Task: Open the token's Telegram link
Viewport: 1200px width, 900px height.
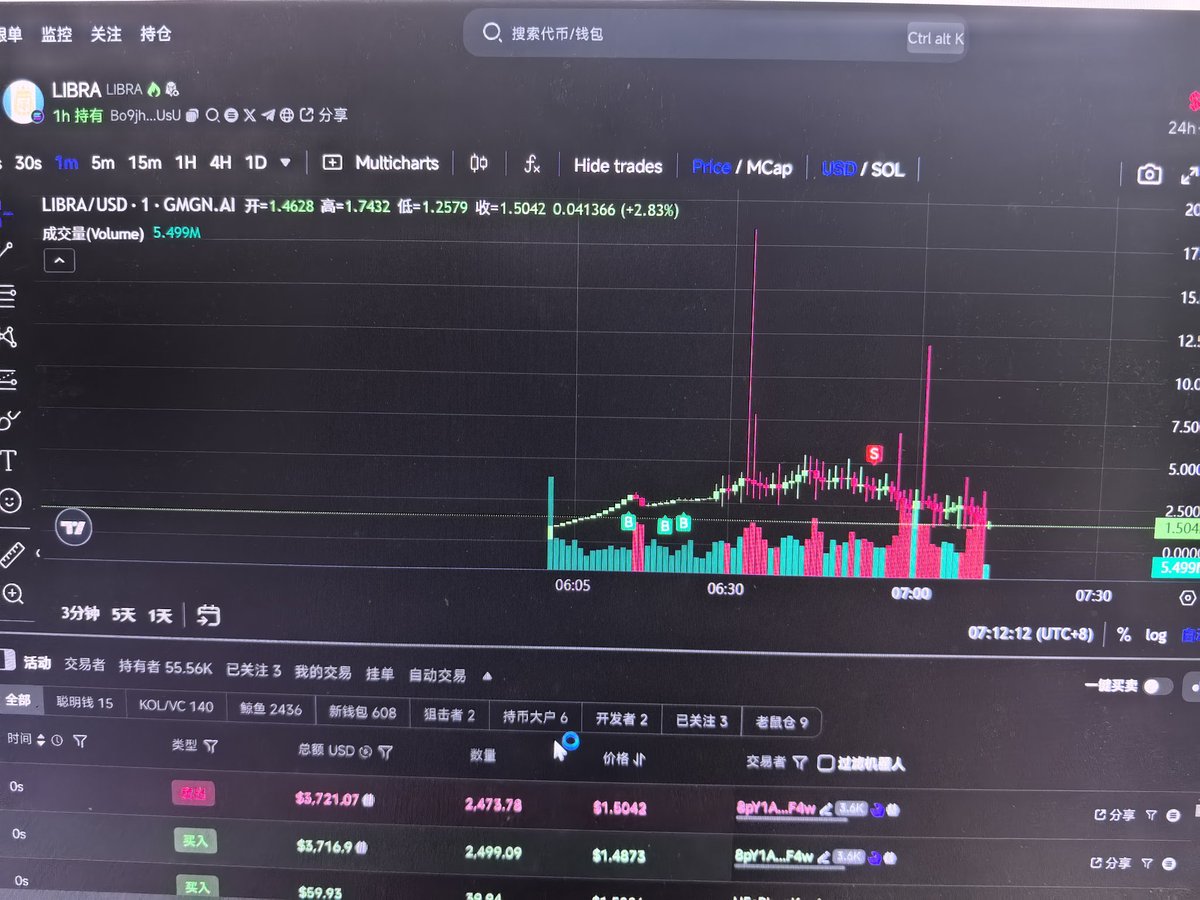Action: point(268,115)
